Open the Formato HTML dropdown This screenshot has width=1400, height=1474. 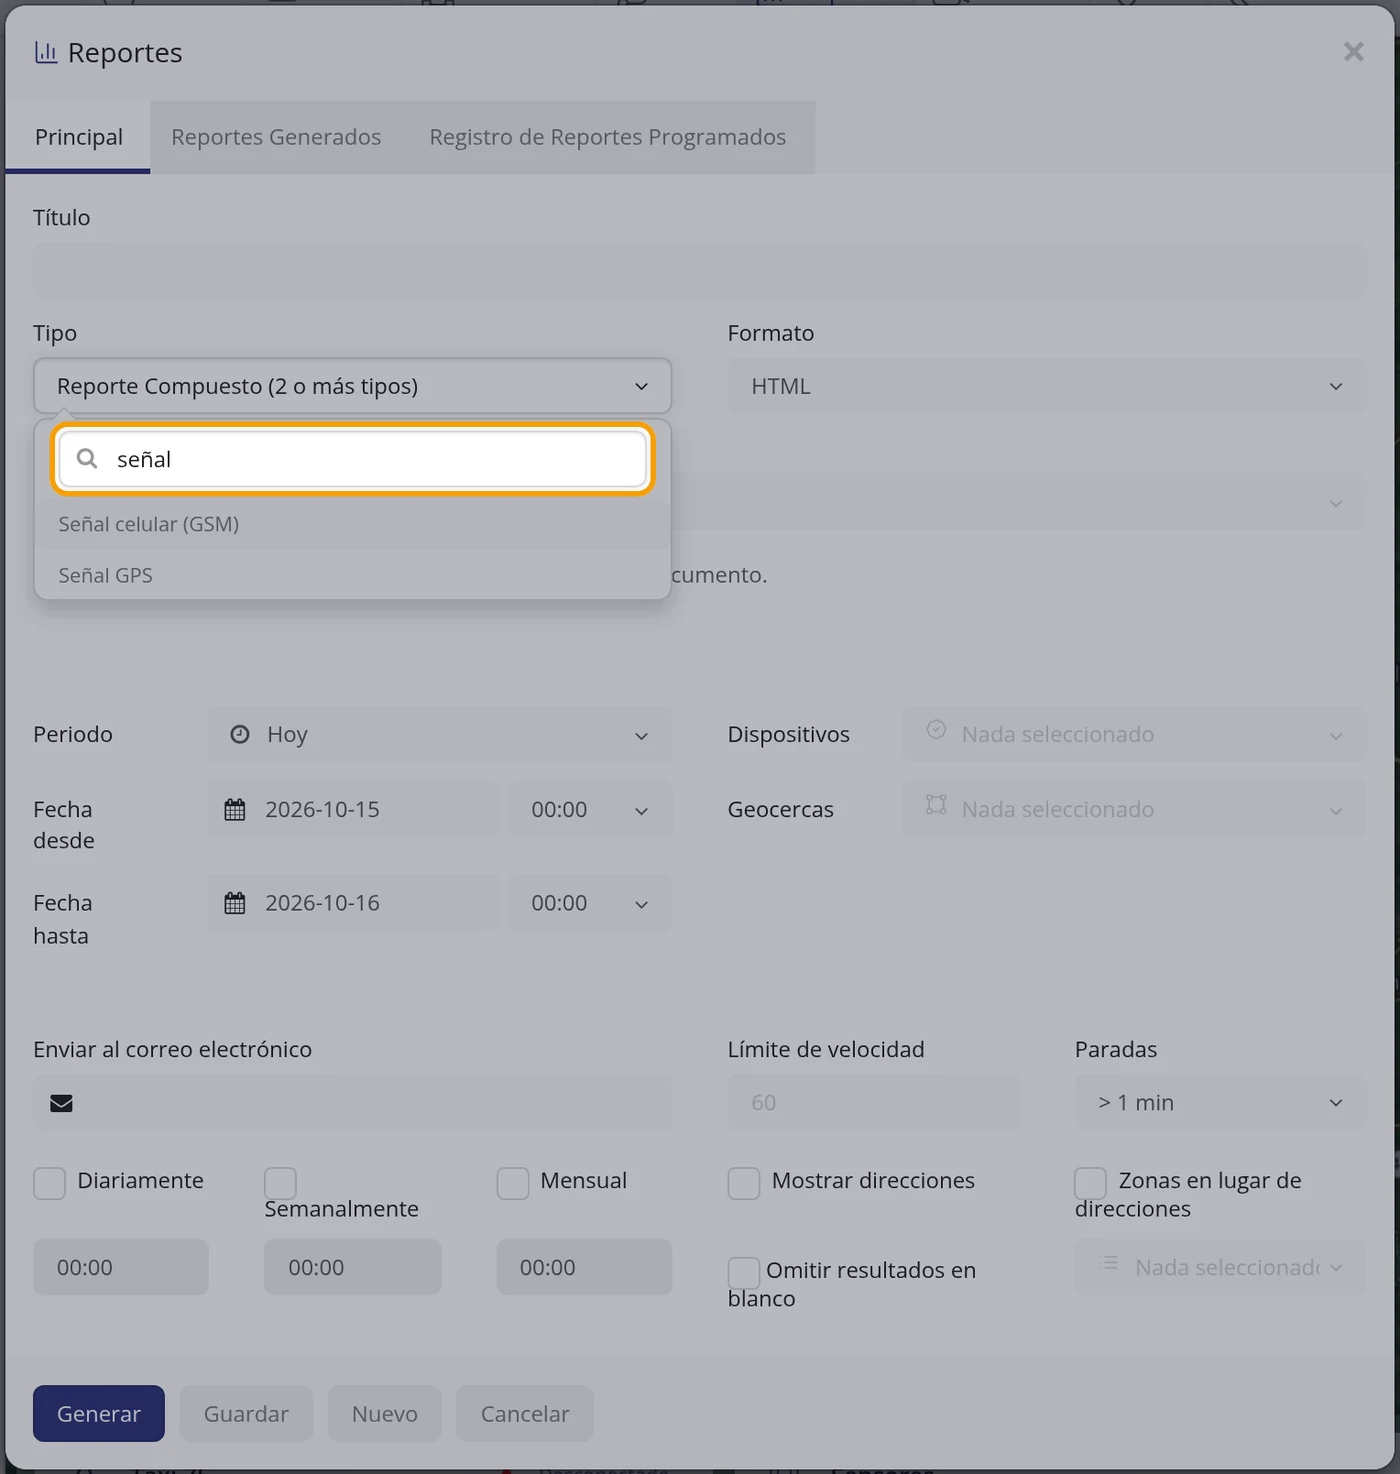pyautogui.click(x=1047, y=386)
